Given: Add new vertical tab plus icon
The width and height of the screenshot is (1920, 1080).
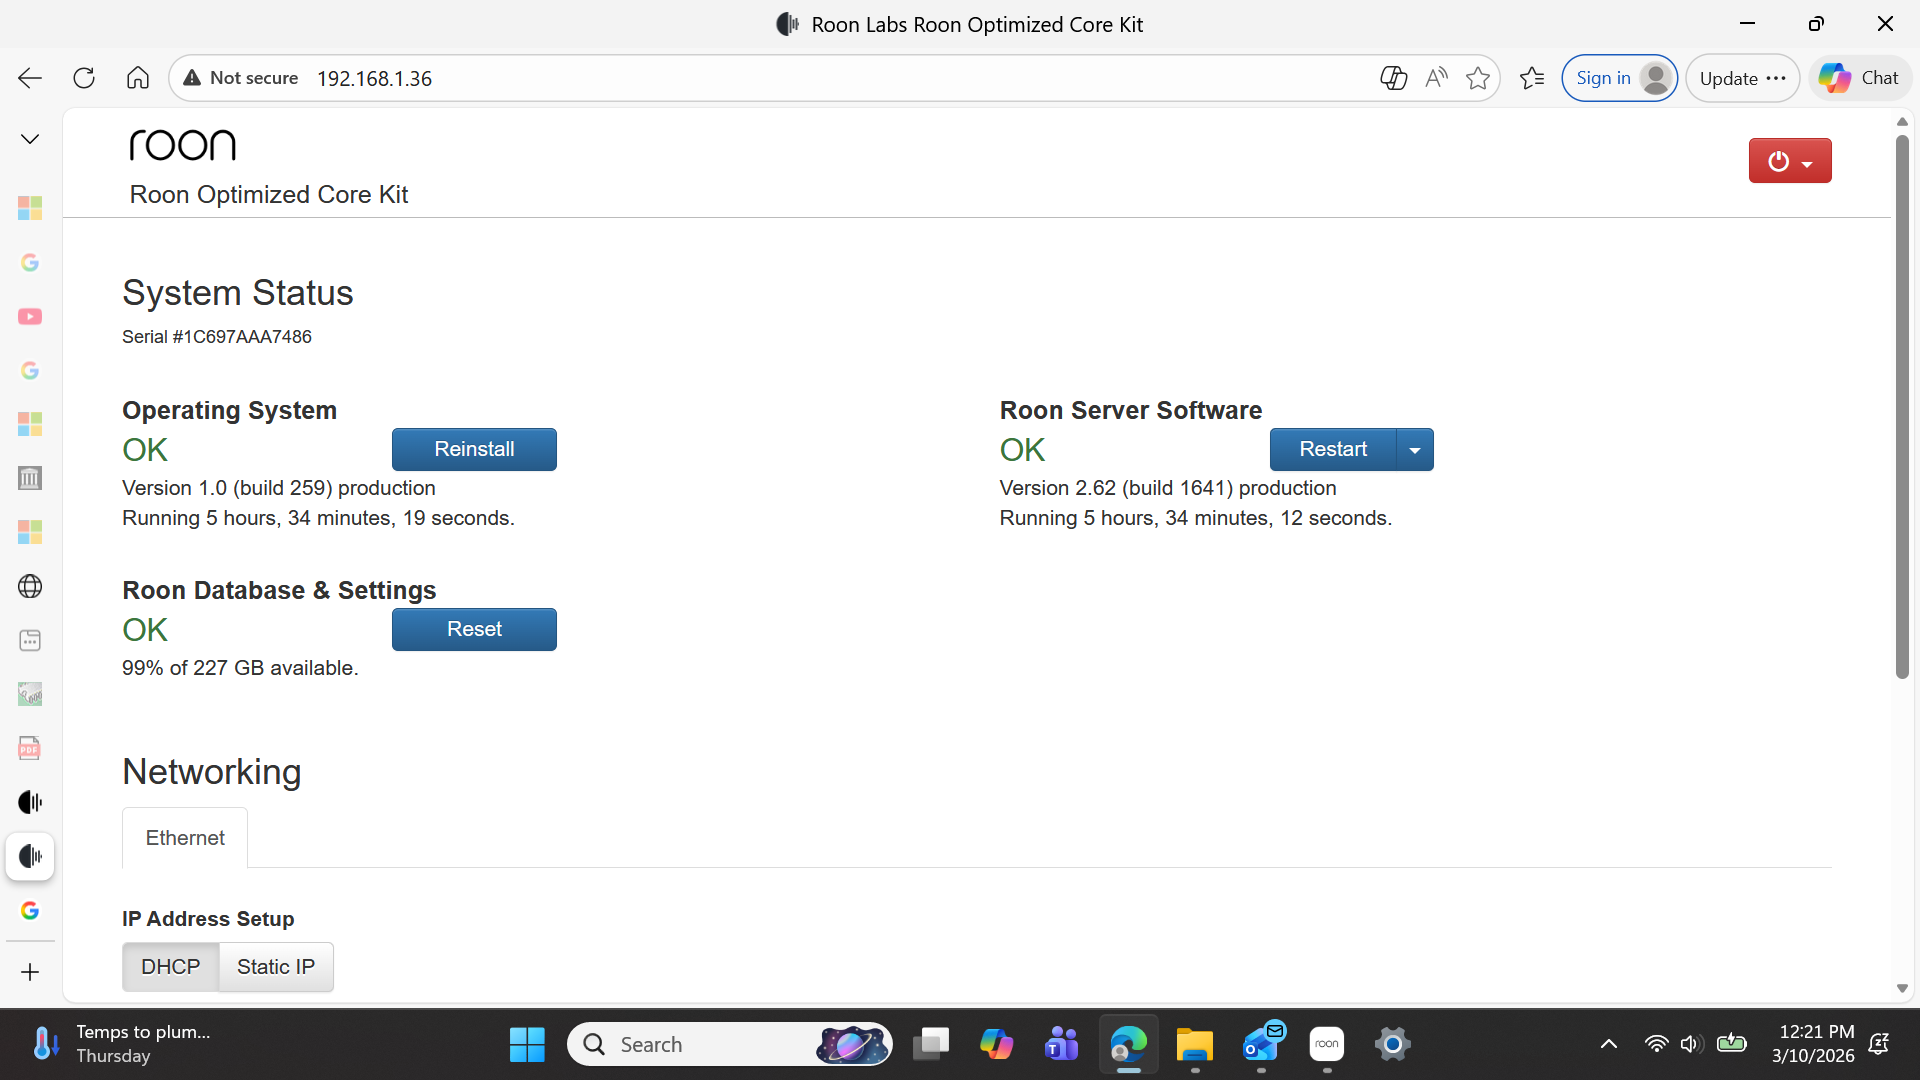Looking at the screenshot, I should (30, 972).
